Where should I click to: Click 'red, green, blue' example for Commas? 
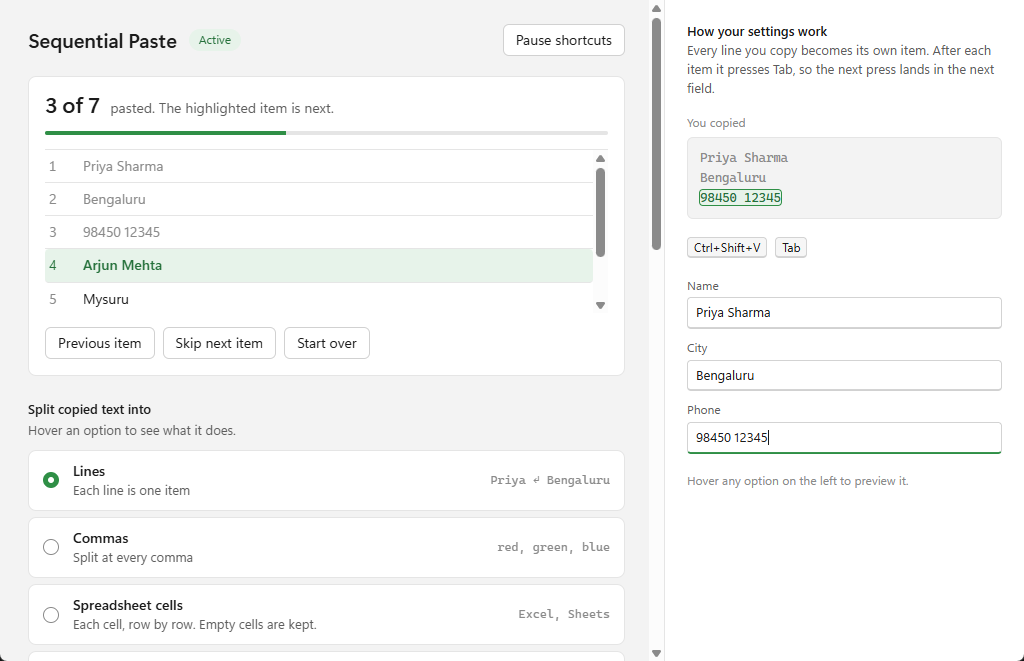click(x=553, y=547)
